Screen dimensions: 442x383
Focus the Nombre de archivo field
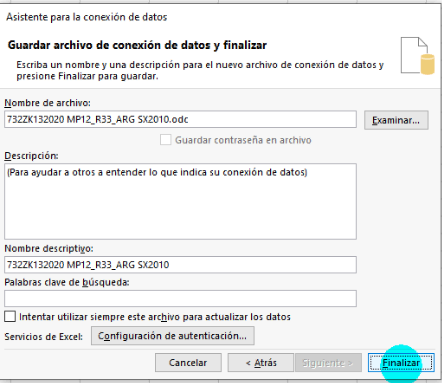[x=180, y=119]
